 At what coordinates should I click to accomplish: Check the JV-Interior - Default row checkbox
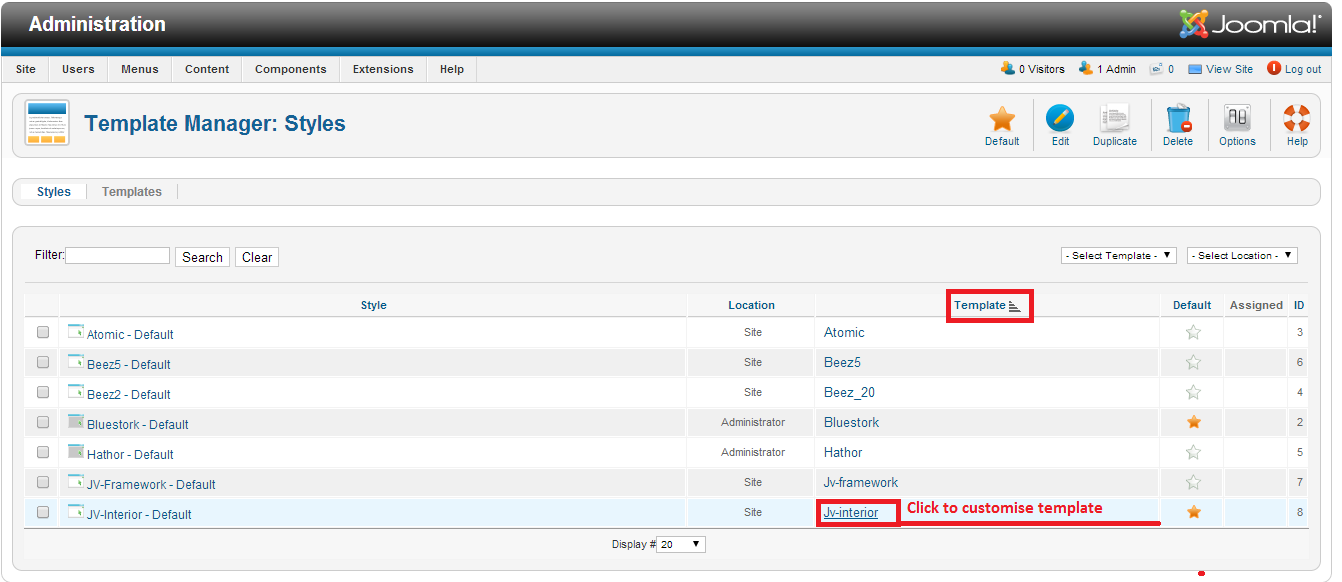[x=43, y=512]
